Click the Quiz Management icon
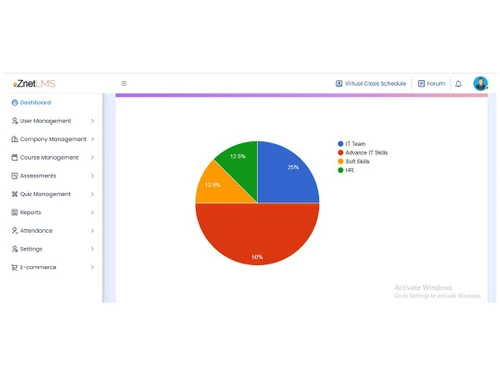 tap(14, 194)
